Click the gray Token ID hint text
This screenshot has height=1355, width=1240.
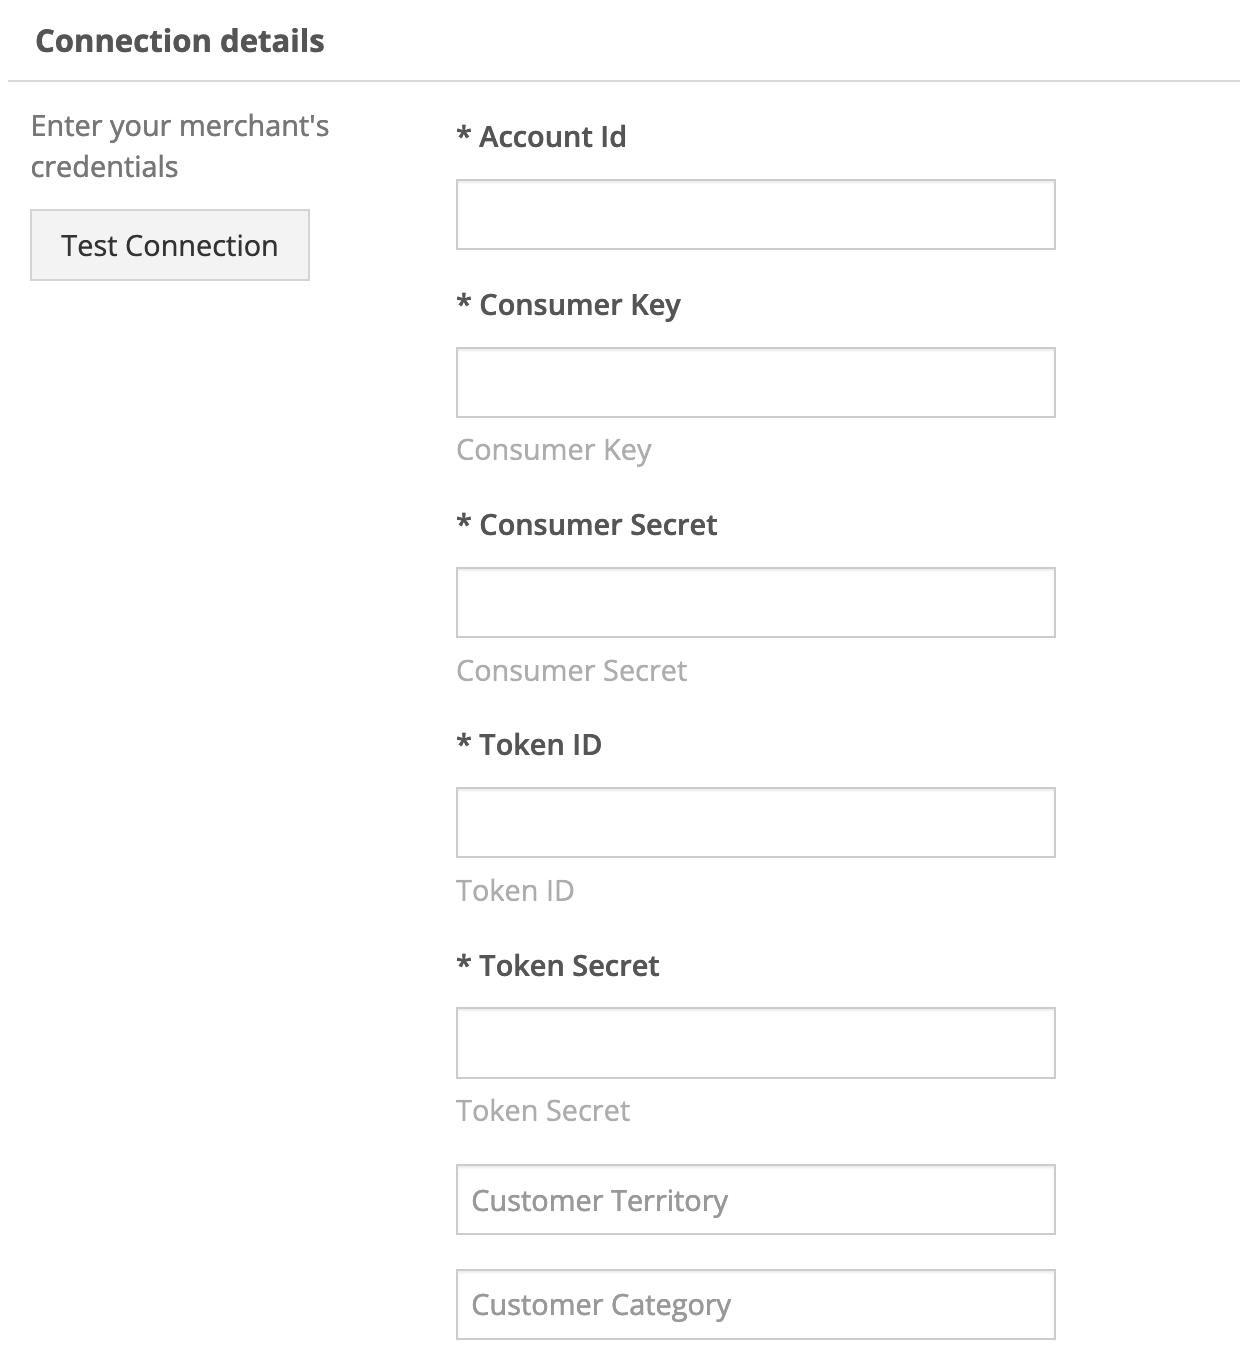point(515,890)
